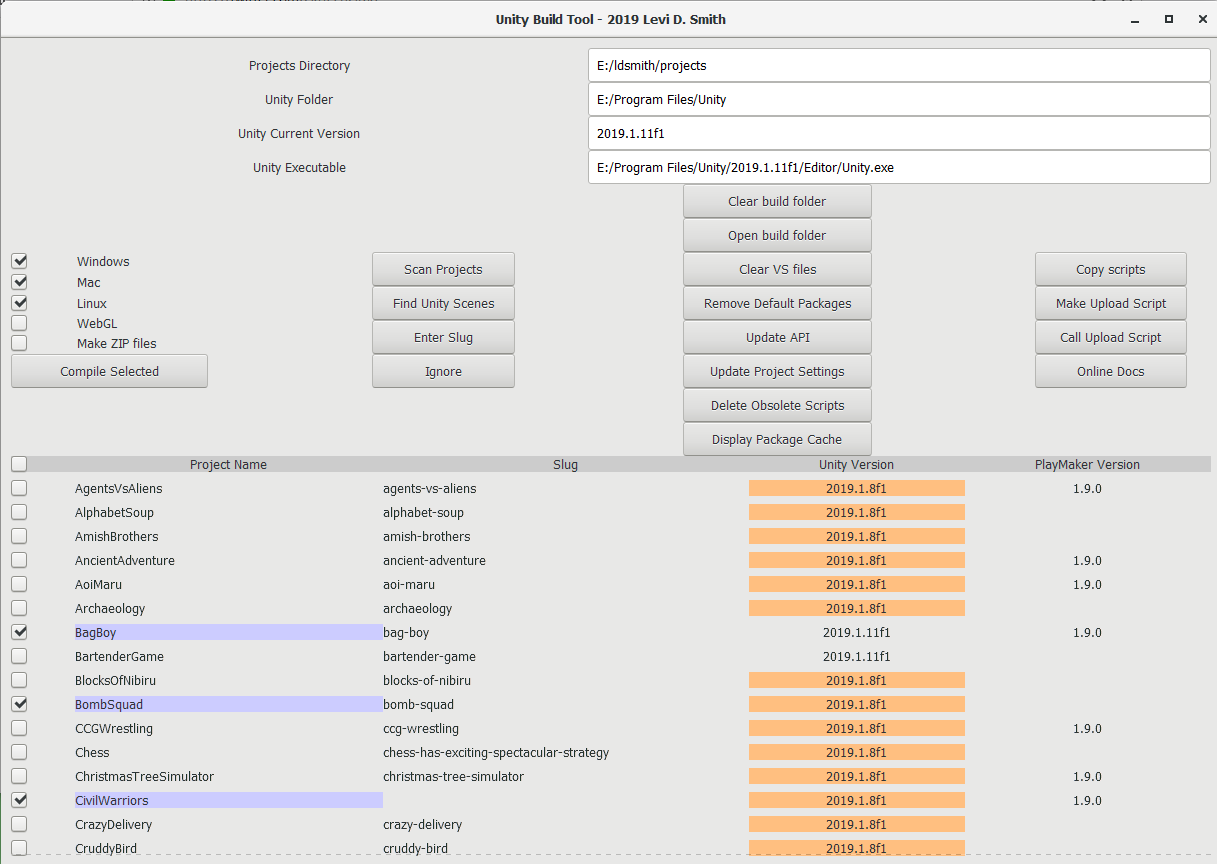1217x864 pixels.
Task: Click Find Unity Scenes
Action: (442, 303)
